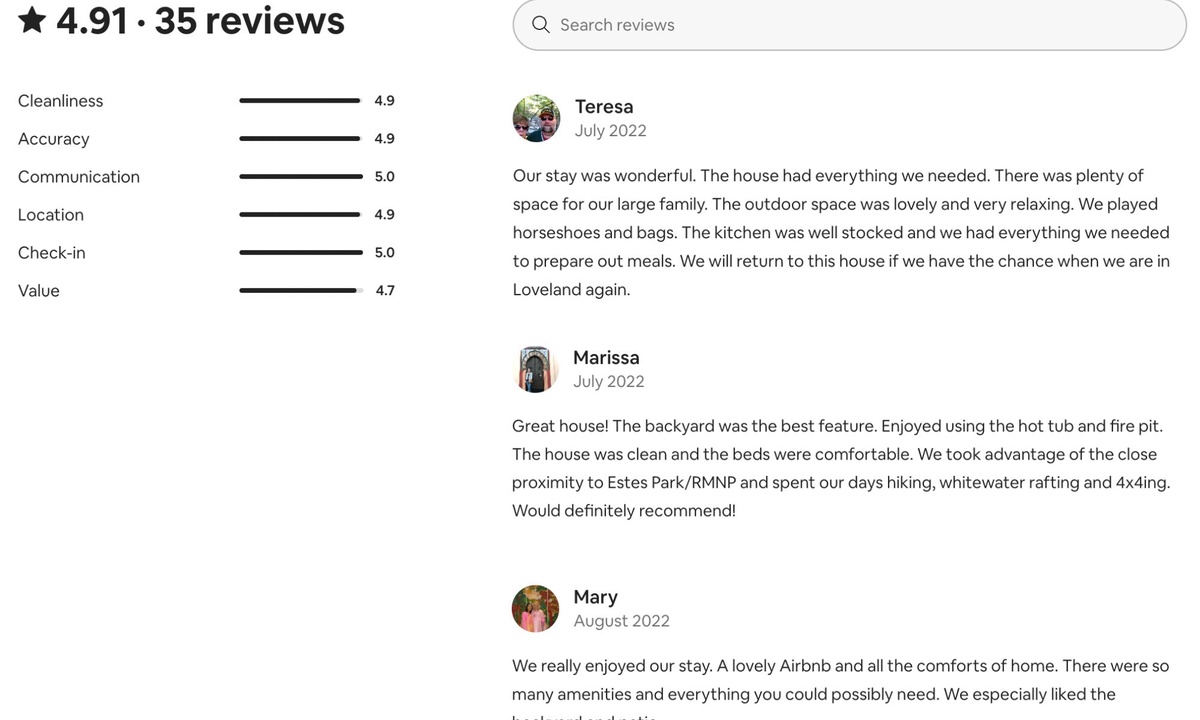Click the Accuracy rating label
The width and height of the screenshot is (1200, 720).
(x=54, y=139)
